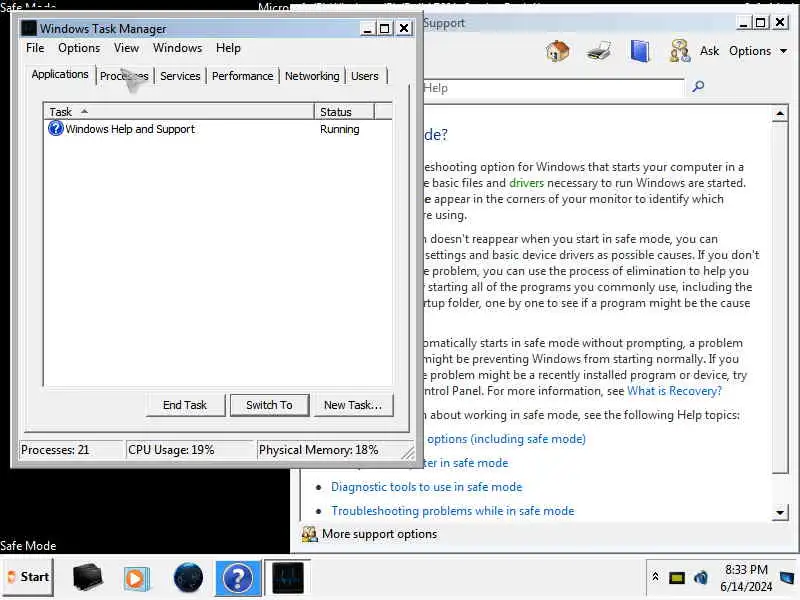
Task: Switch to the Users tab
Action: coord(365,76)
